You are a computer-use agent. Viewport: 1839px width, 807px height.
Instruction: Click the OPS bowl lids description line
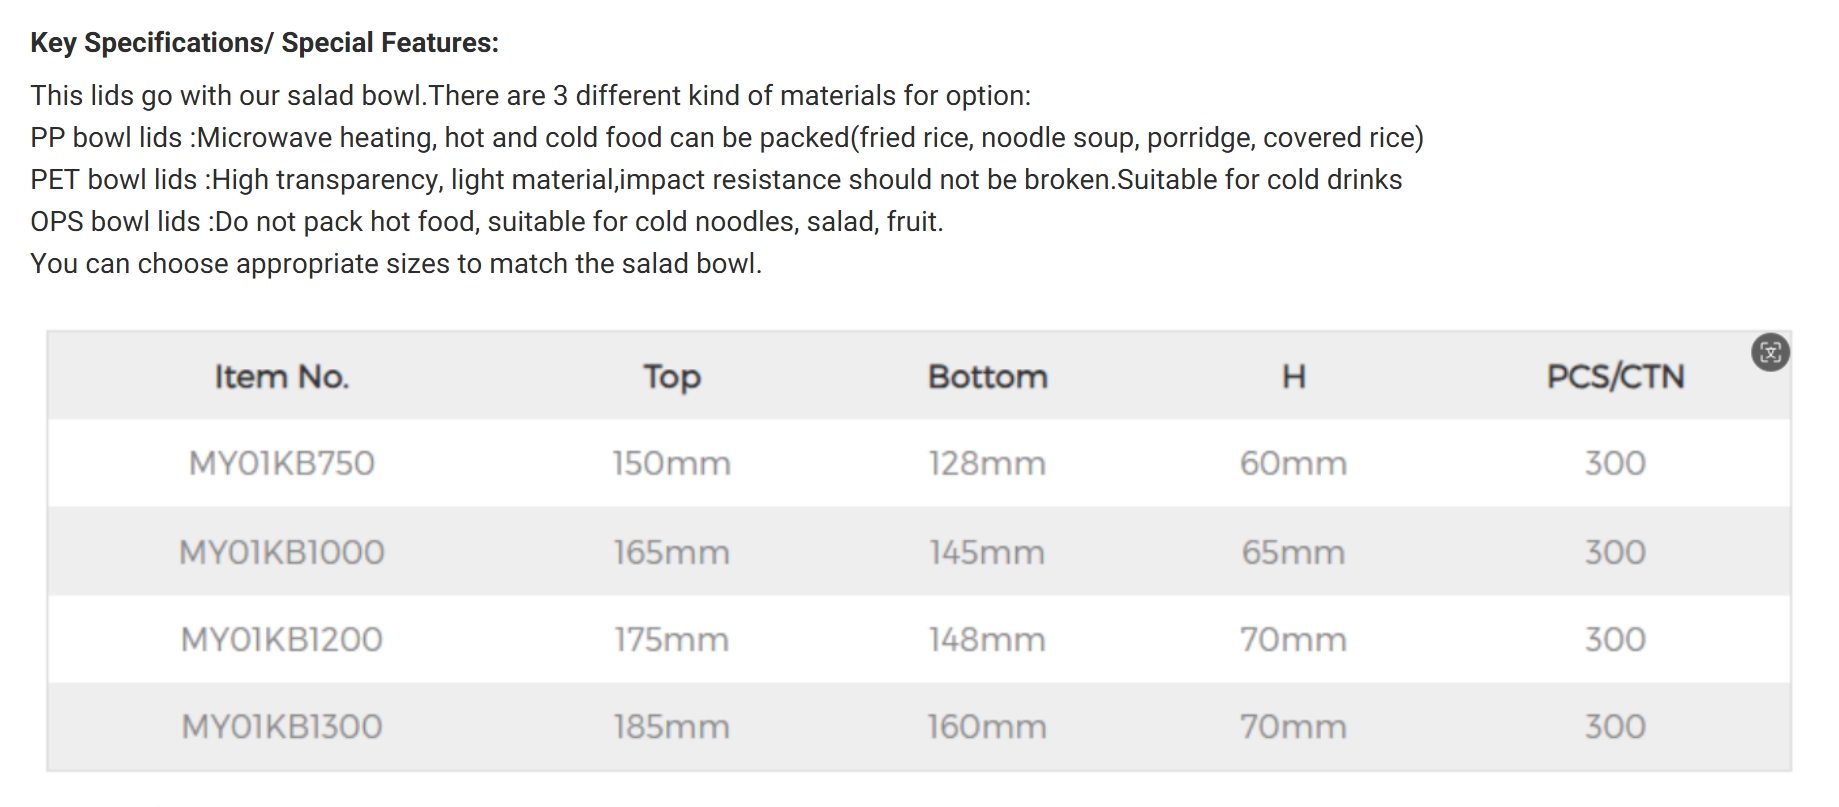487,222
